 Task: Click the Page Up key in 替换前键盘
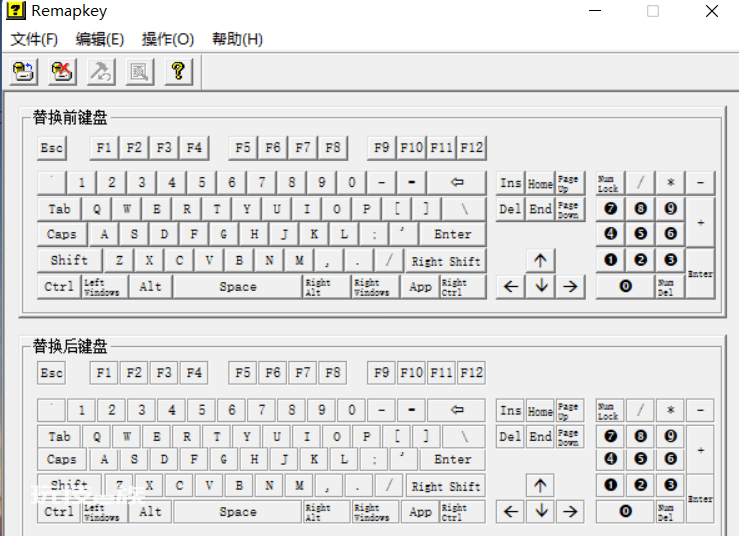(570, 183)
